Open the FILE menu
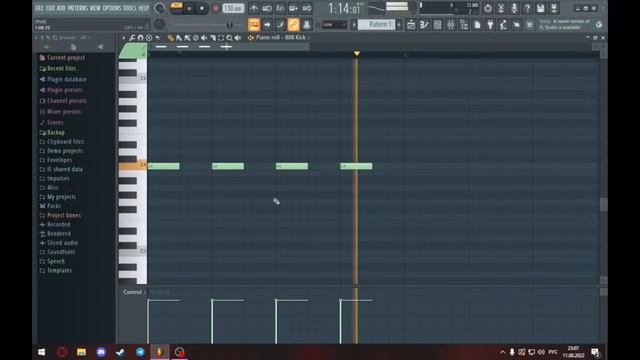The width and height of the screenshot is (640, 360). coord(39,8)
